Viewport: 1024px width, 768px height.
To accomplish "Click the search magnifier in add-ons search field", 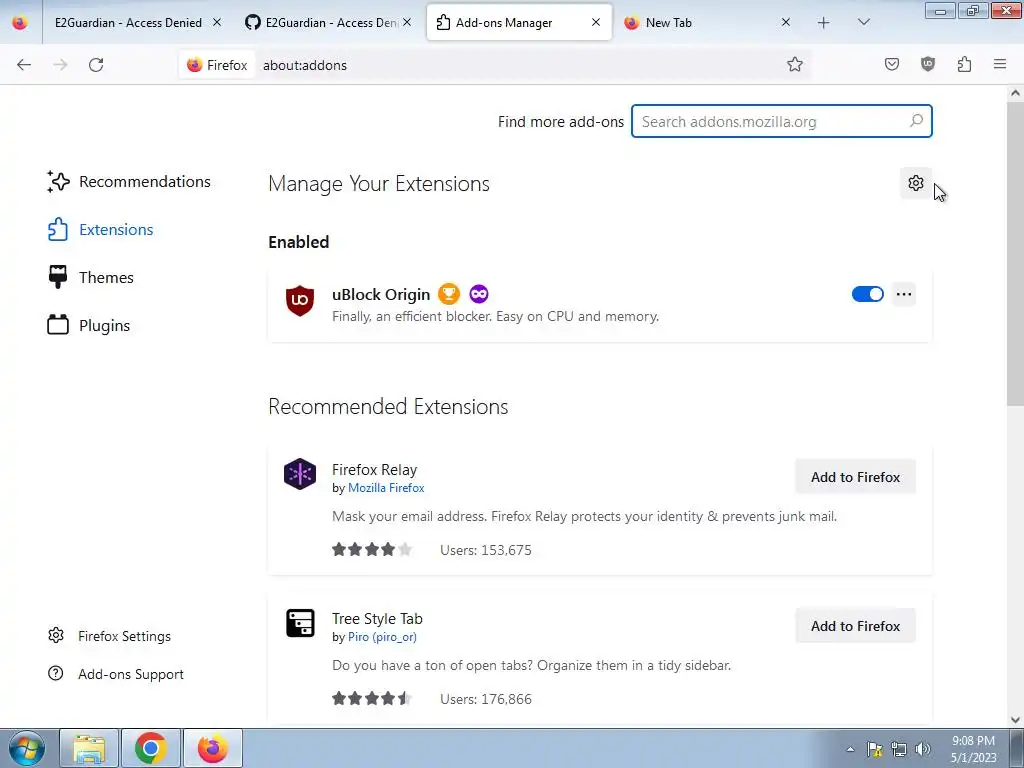I will tap(916, 121).
